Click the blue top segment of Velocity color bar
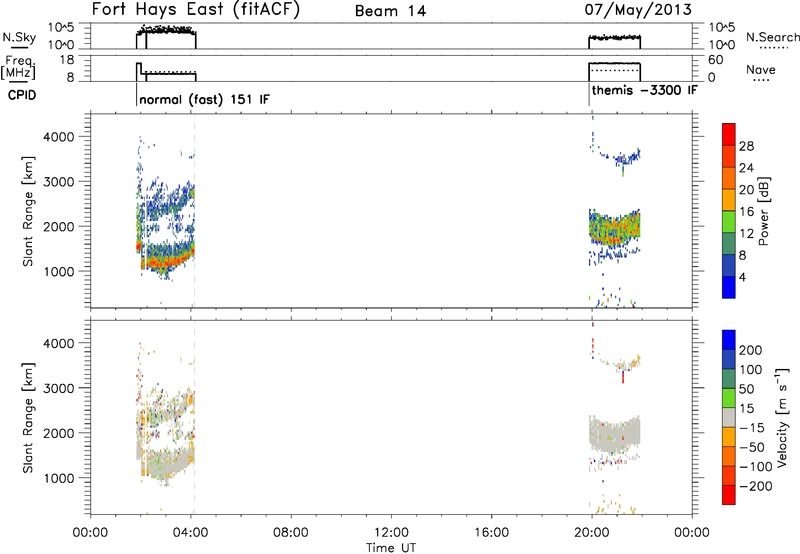The width and height of the screenshot is (800, 554). (x=729, y=340)
